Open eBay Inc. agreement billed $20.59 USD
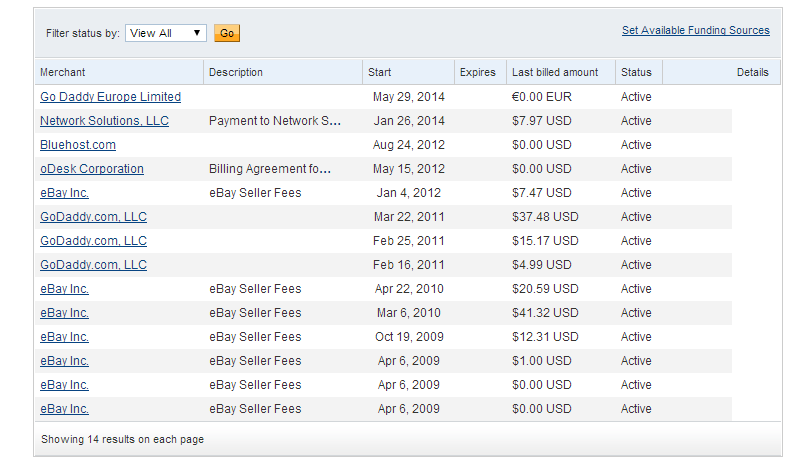The height and width of the screenshot is (471, 810). click(x=64, y=289)
